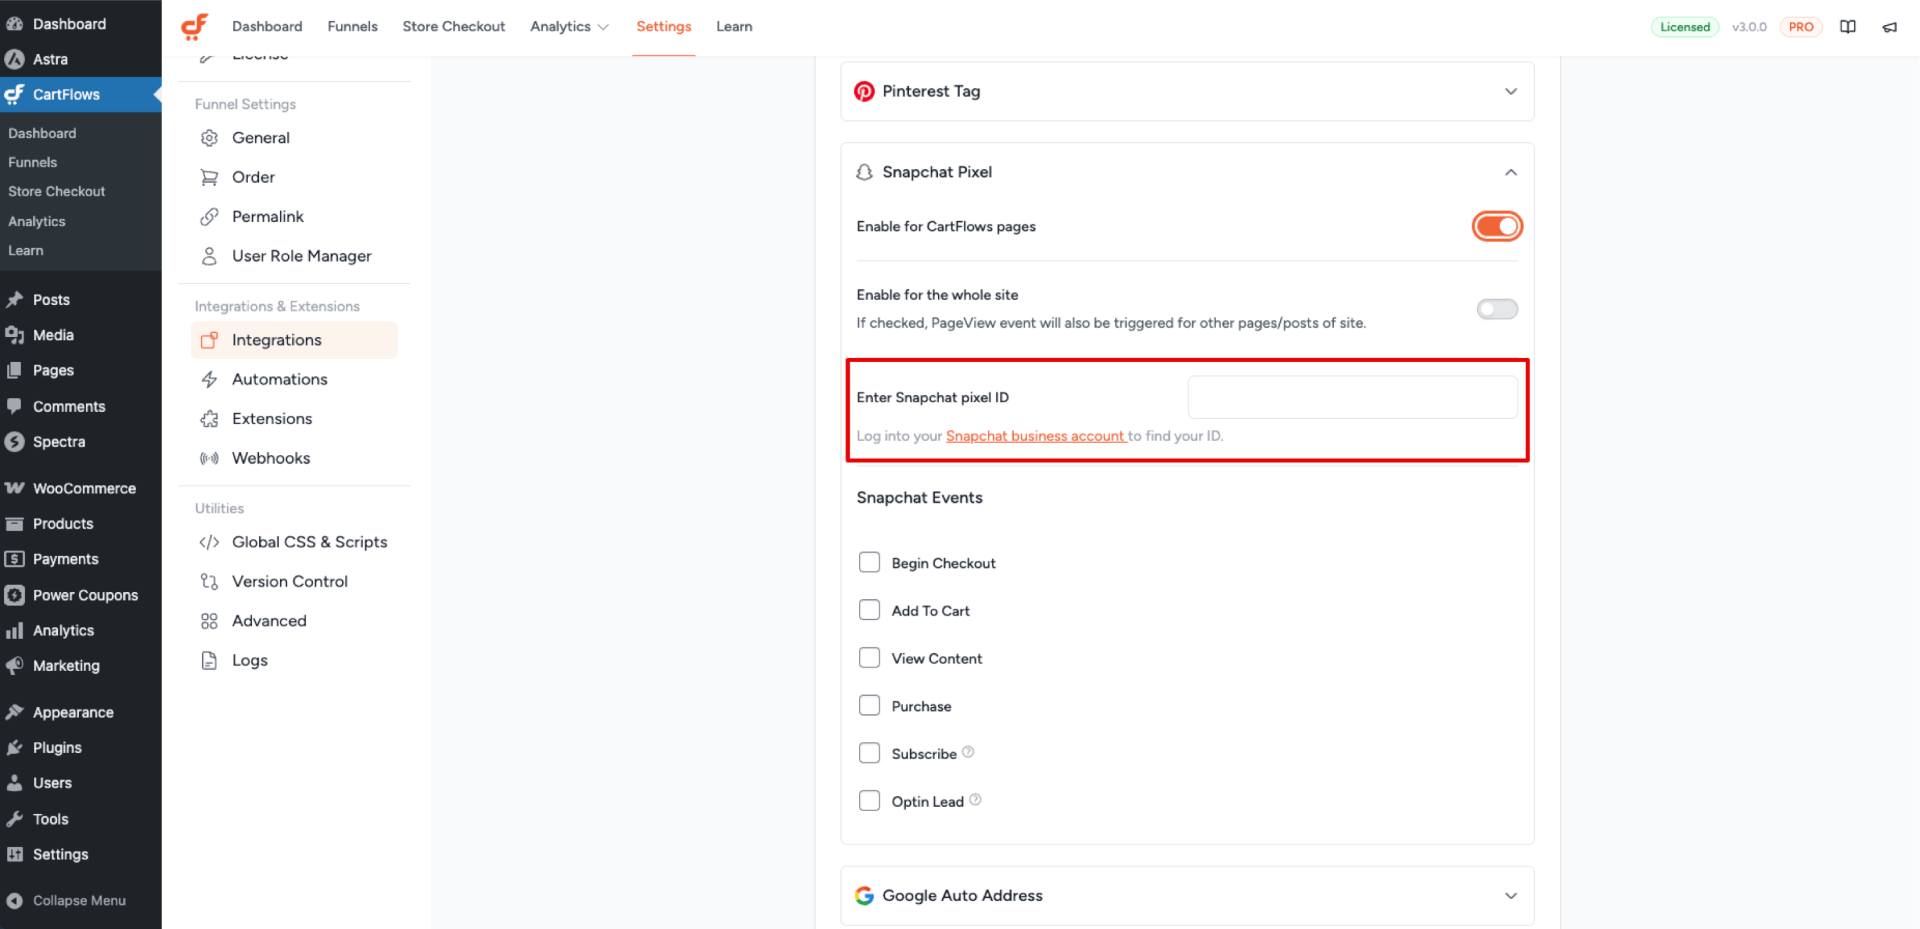Click the WooCommerce icon in WordPress menu
Viewport: 1920px width, 929px height.
(14, 488)
